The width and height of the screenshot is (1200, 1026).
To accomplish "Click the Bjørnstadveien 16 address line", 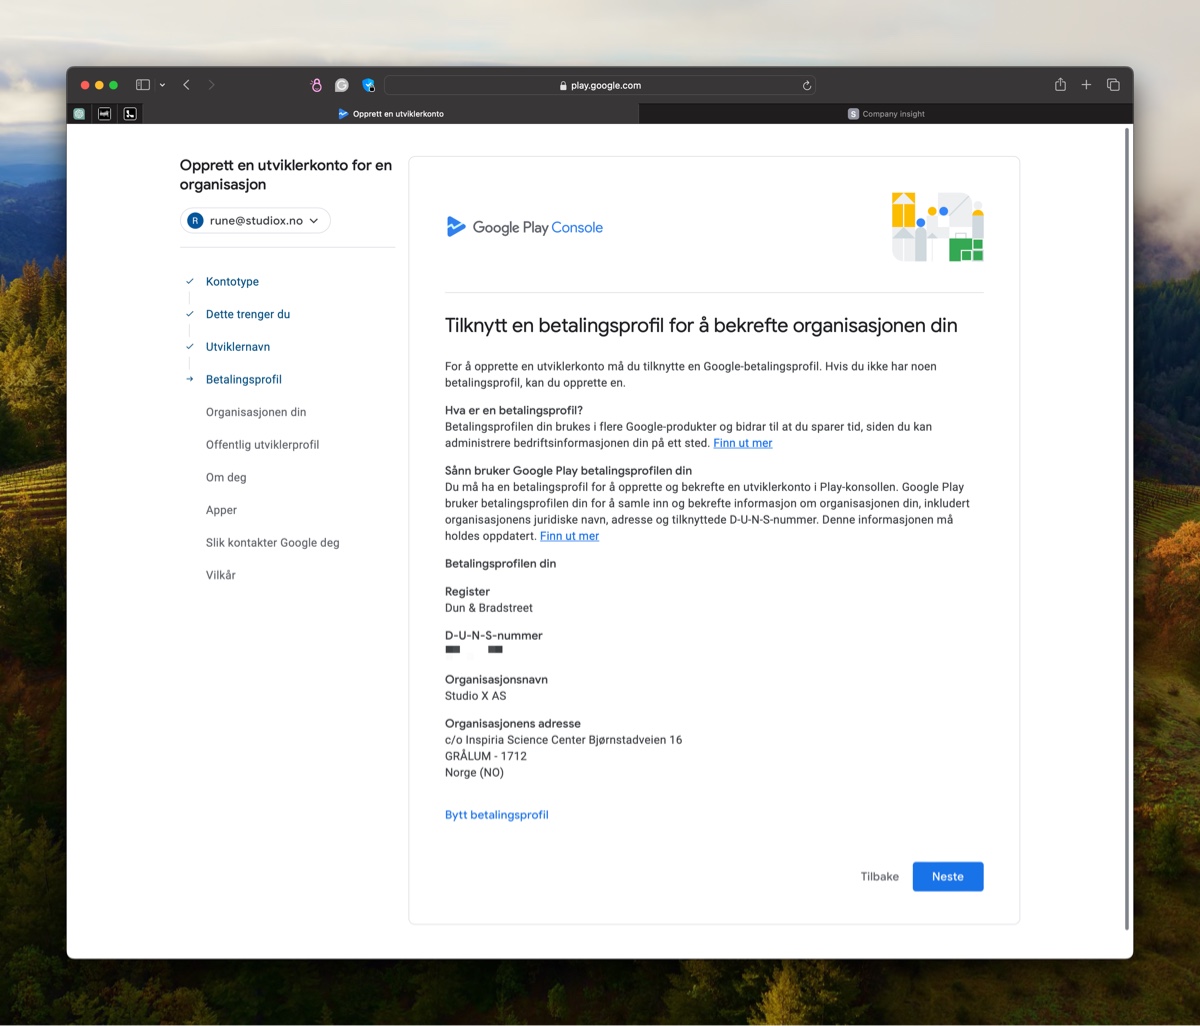I will coord(564,740).
